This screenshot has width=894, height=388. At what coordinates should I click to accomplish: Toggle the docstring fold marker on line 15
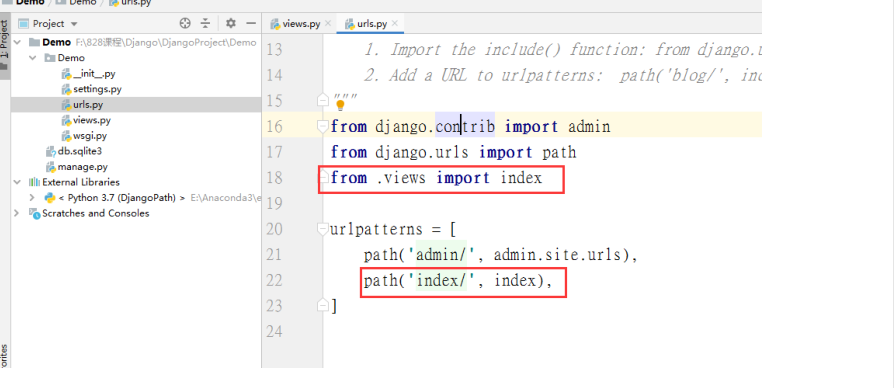[x=323, y=100]
